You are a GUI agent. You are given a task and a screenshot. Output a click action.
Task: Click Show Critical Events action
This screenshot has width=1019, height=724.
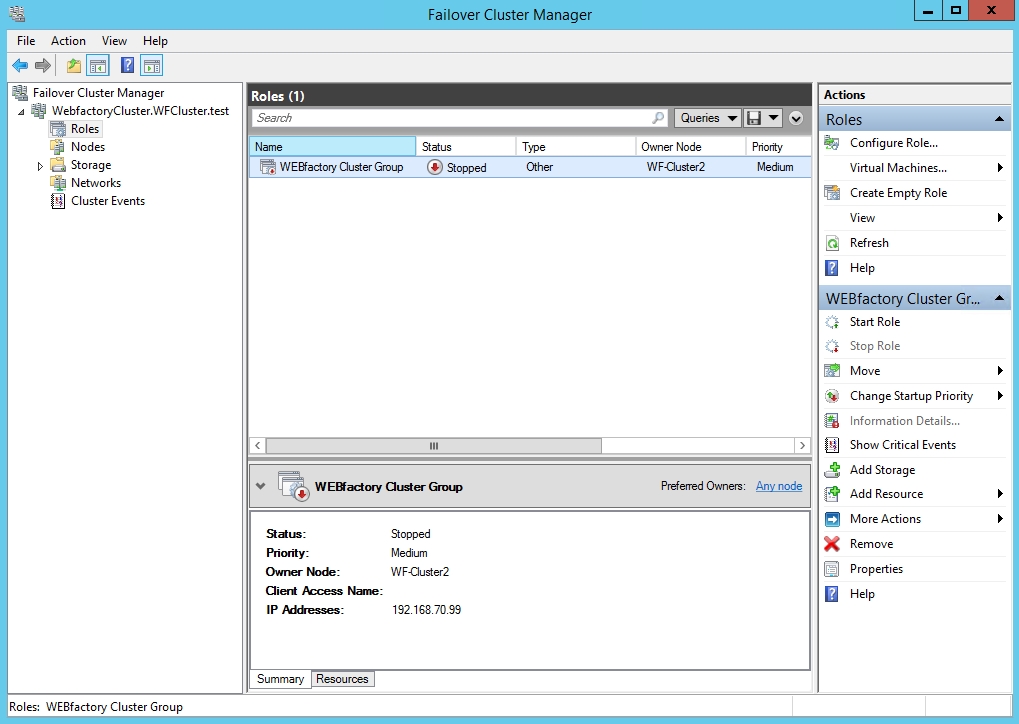(x=902, y=445)
